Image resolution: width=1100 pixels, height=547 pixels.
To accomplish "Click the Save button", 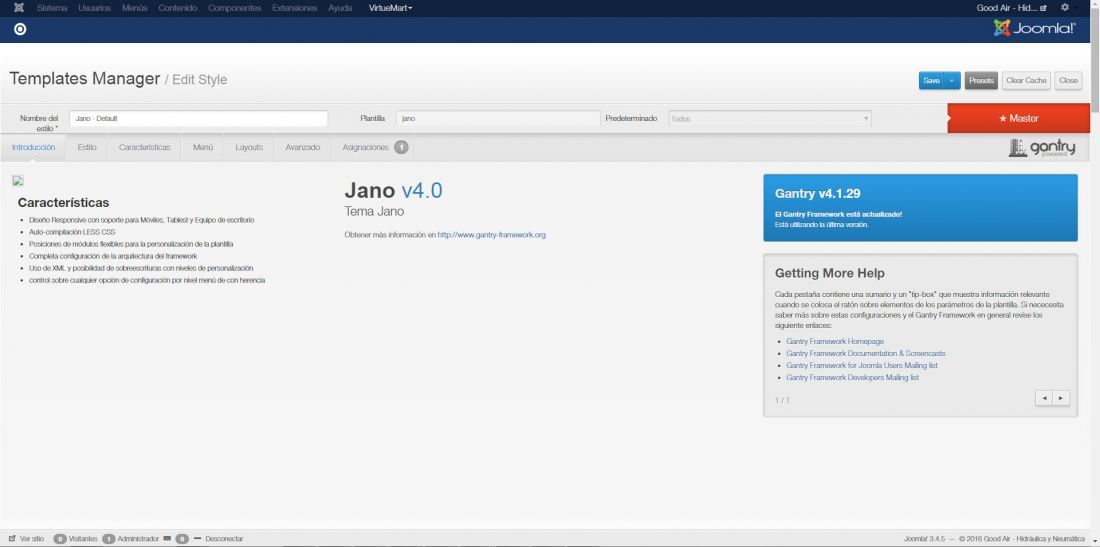I will tap(932, 81).
